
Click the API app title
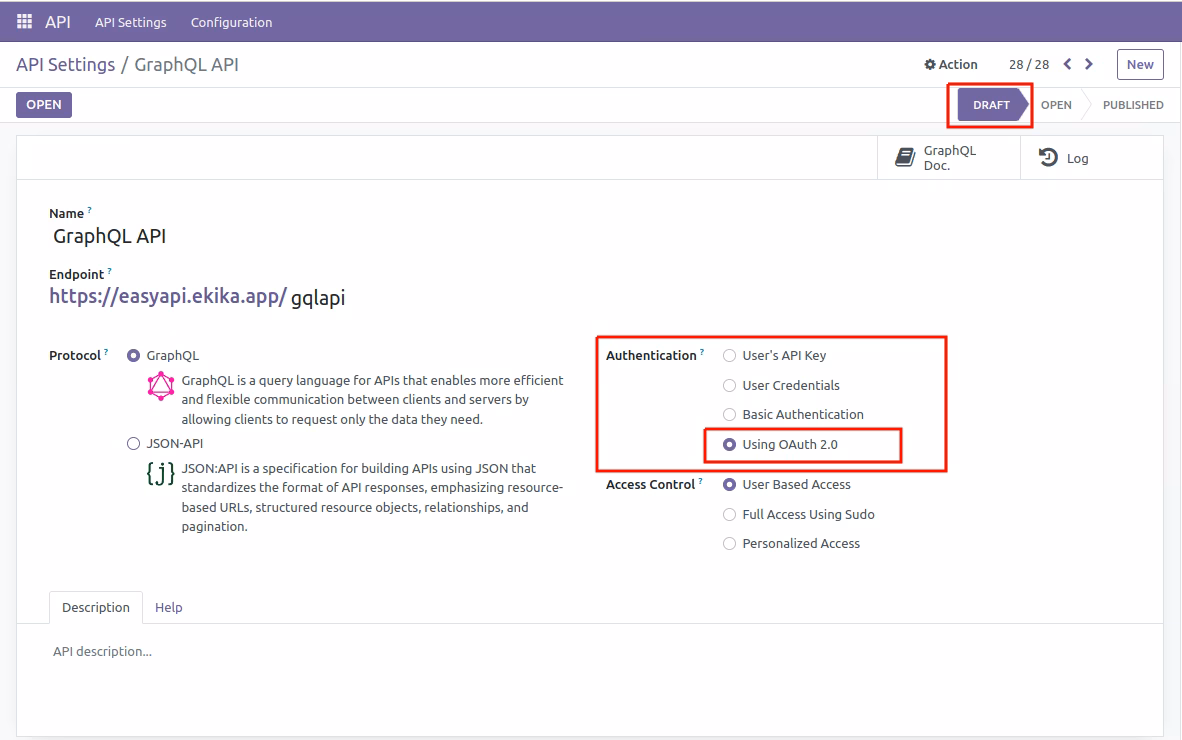point(57,22)
